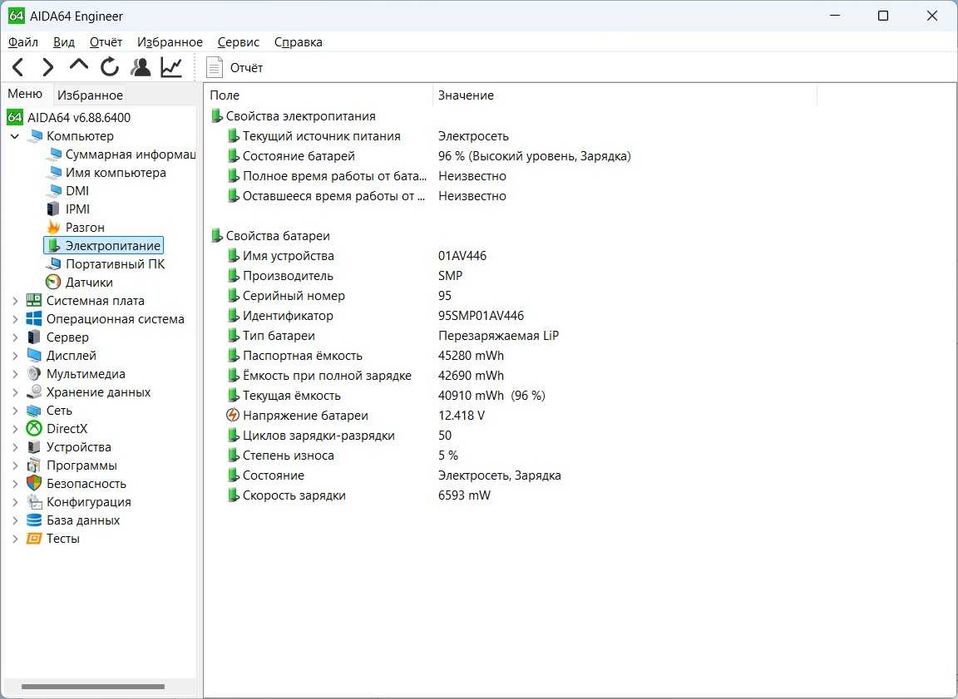Select the Программы tree icon
The image size is (958, 699).
point(34,466)
